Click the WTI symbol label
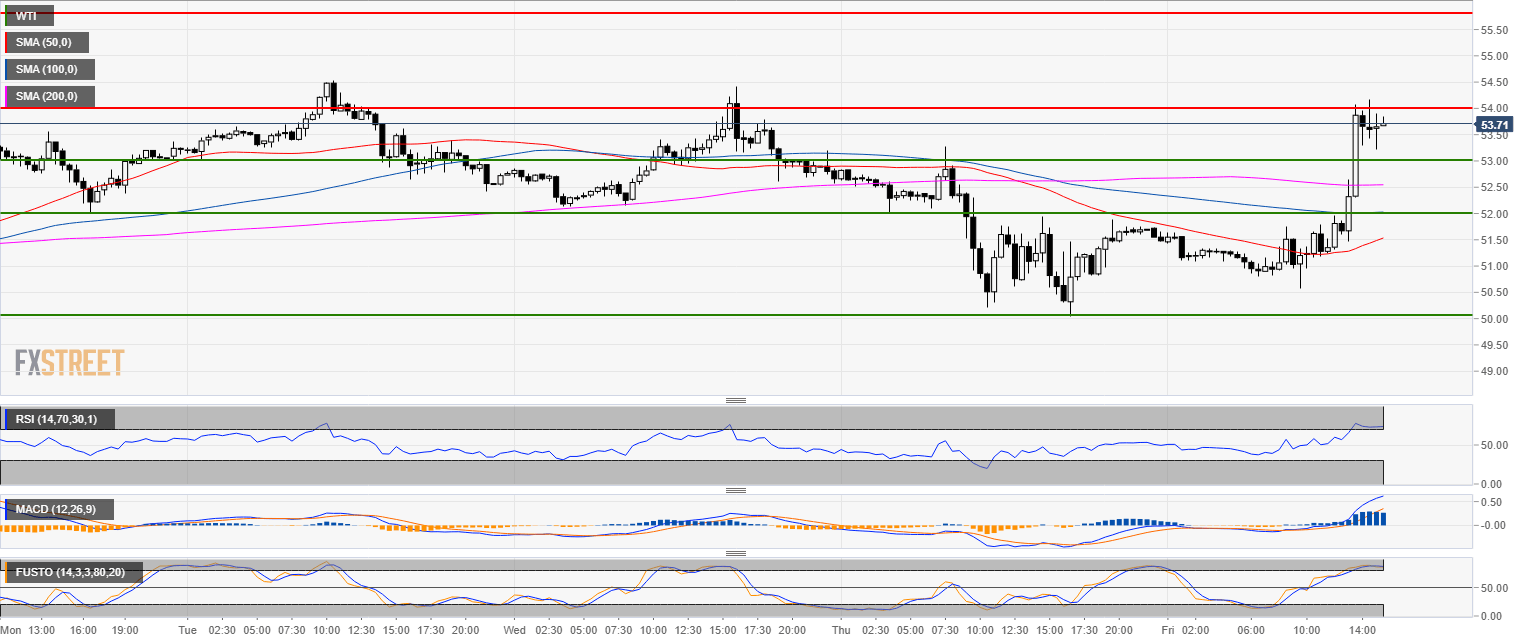 tap(30, 15)
